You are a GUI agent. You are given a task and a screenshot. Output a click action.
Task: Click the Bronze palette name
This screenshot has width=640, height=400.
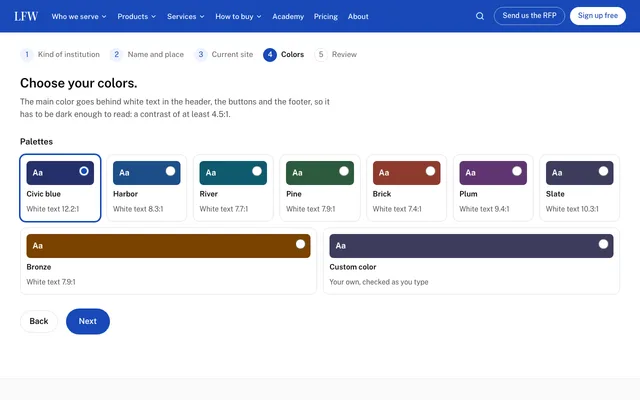point(39,267)
